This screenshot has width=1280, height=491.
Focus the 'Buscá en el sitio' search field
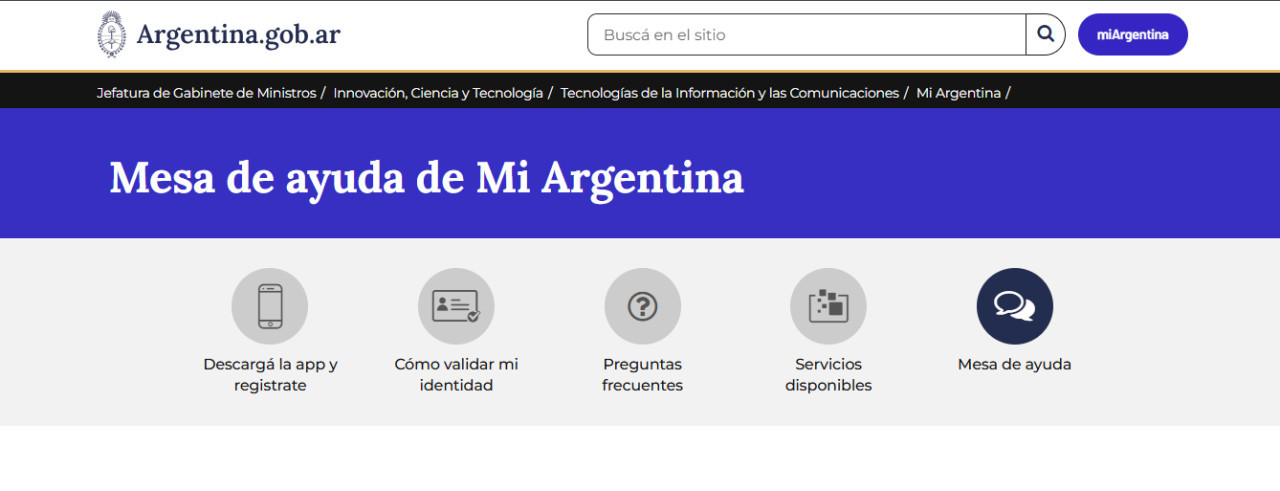[807, 34]
